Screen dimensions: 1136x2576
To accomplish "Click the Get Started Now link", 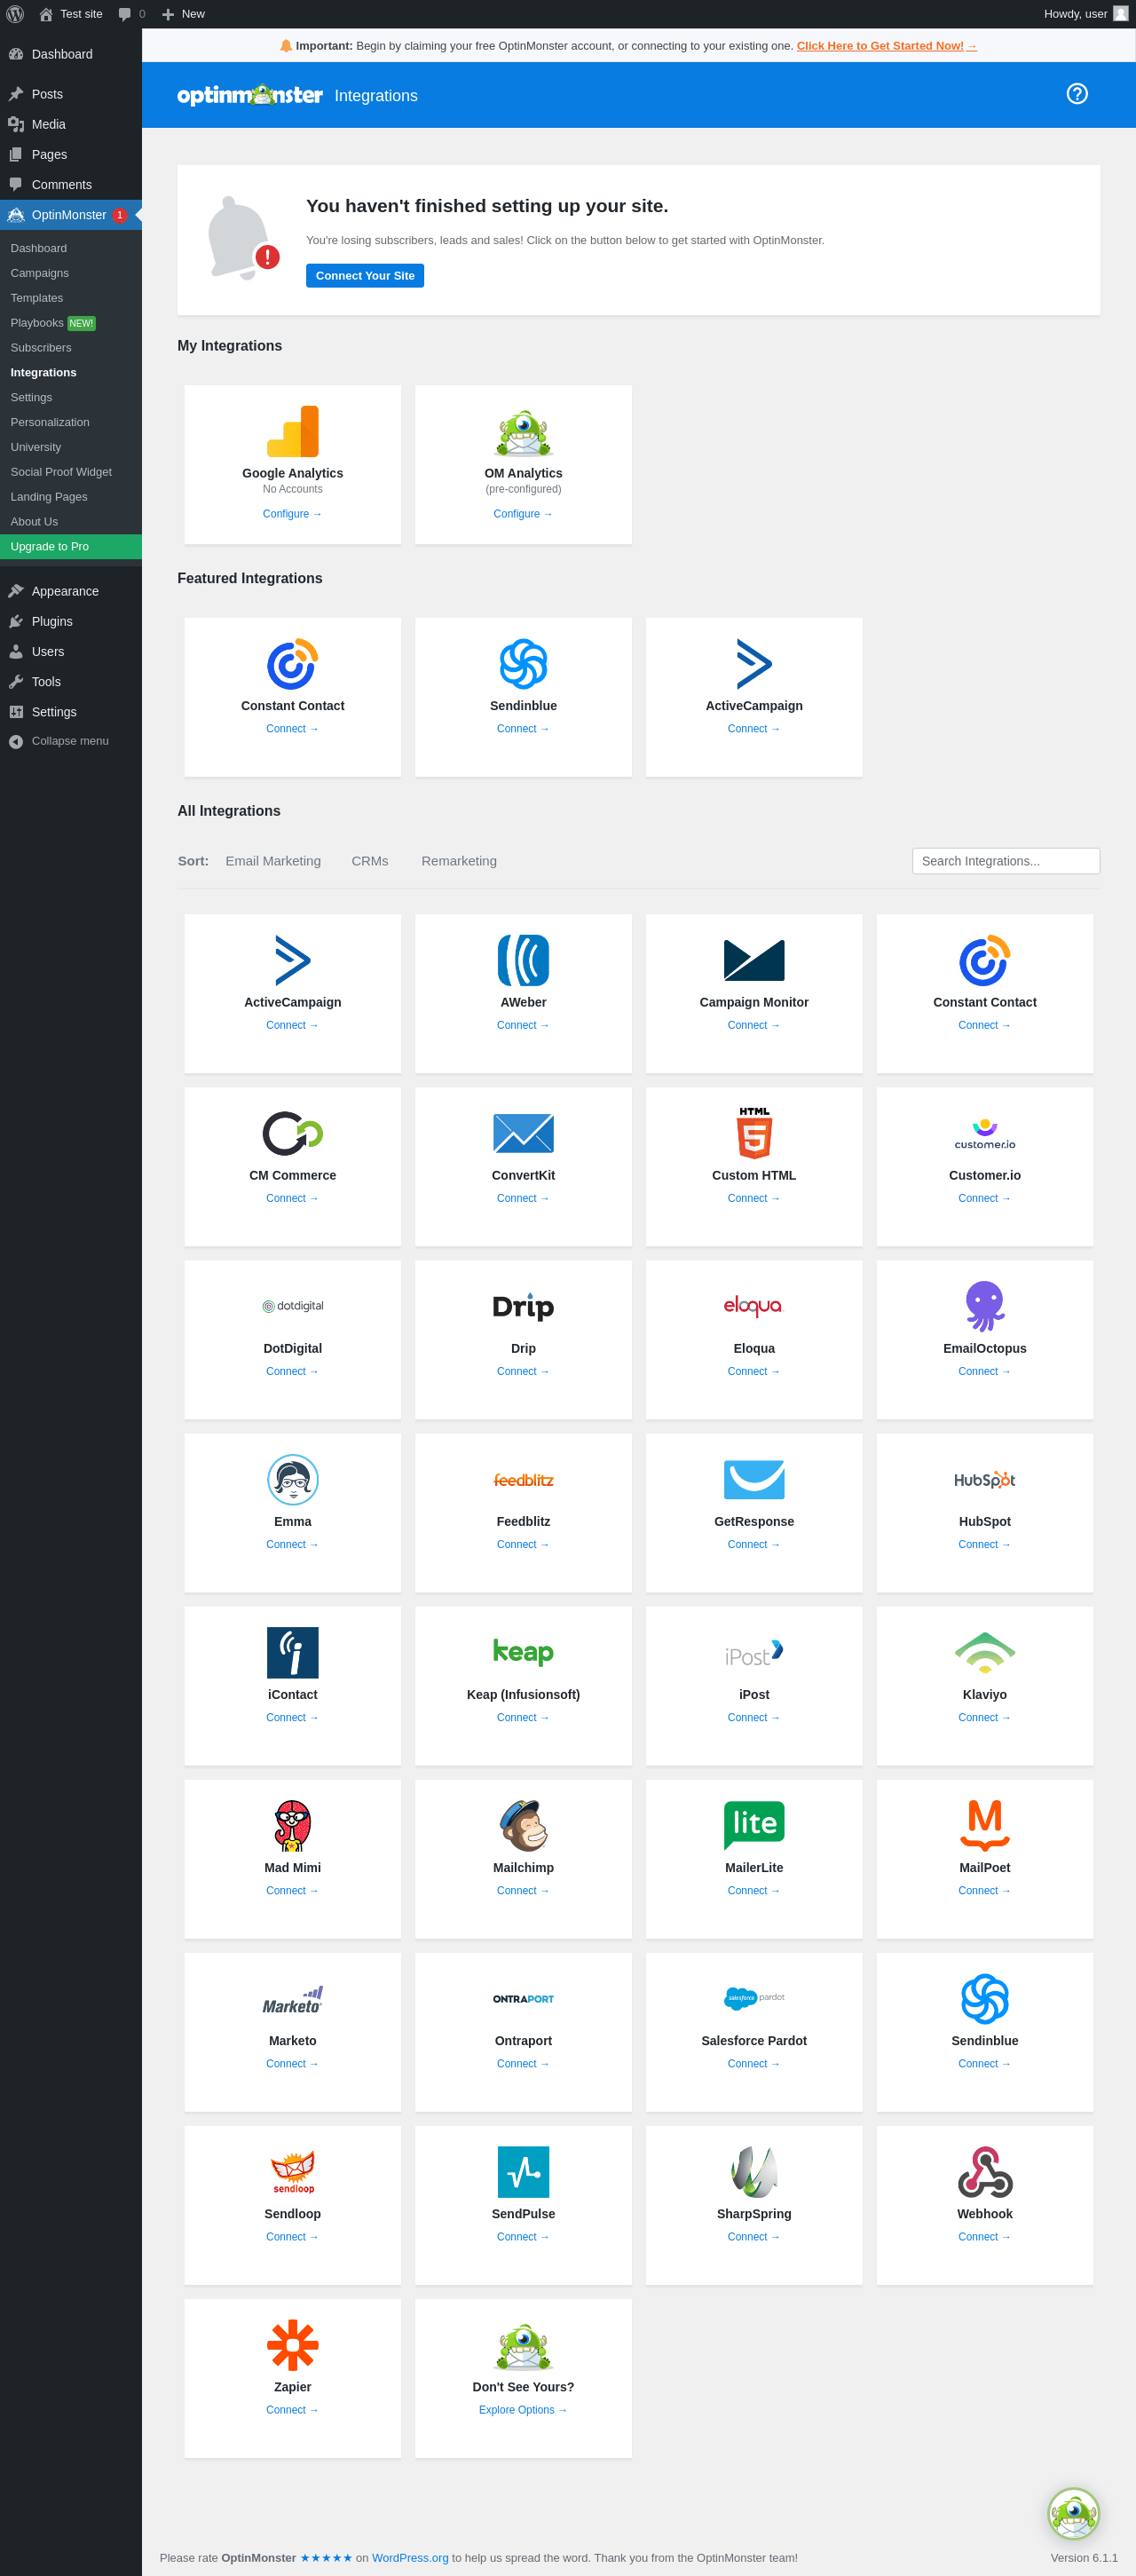I will click(887, 46).
